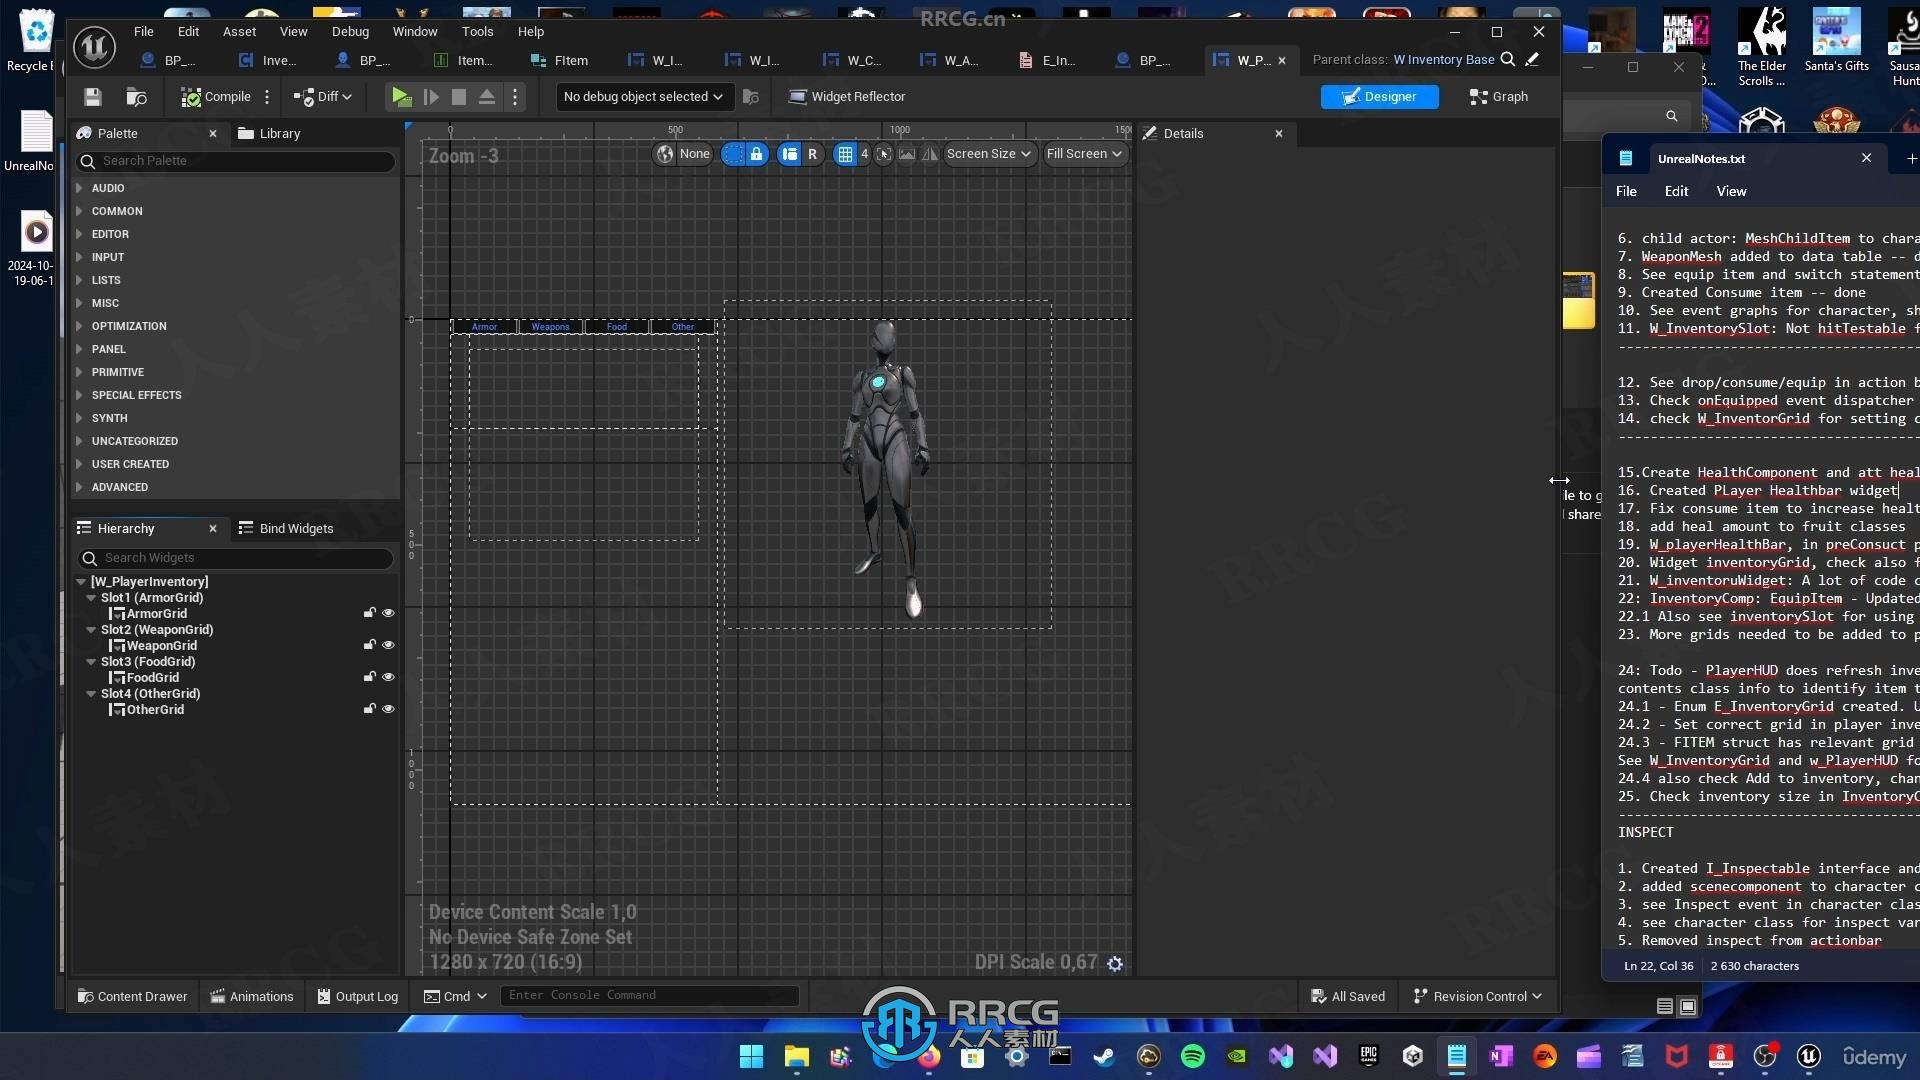This screenshot has height=1080, width=1920.
Task: Open Screen Size dropdown
Action: 988,154
